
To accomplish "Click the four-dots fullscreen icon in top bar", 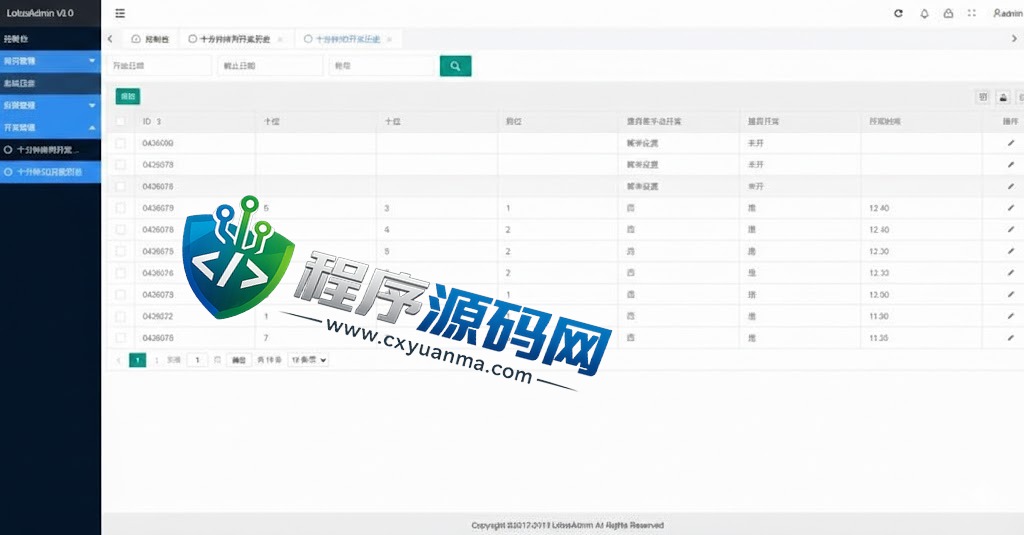I will 972,13.
